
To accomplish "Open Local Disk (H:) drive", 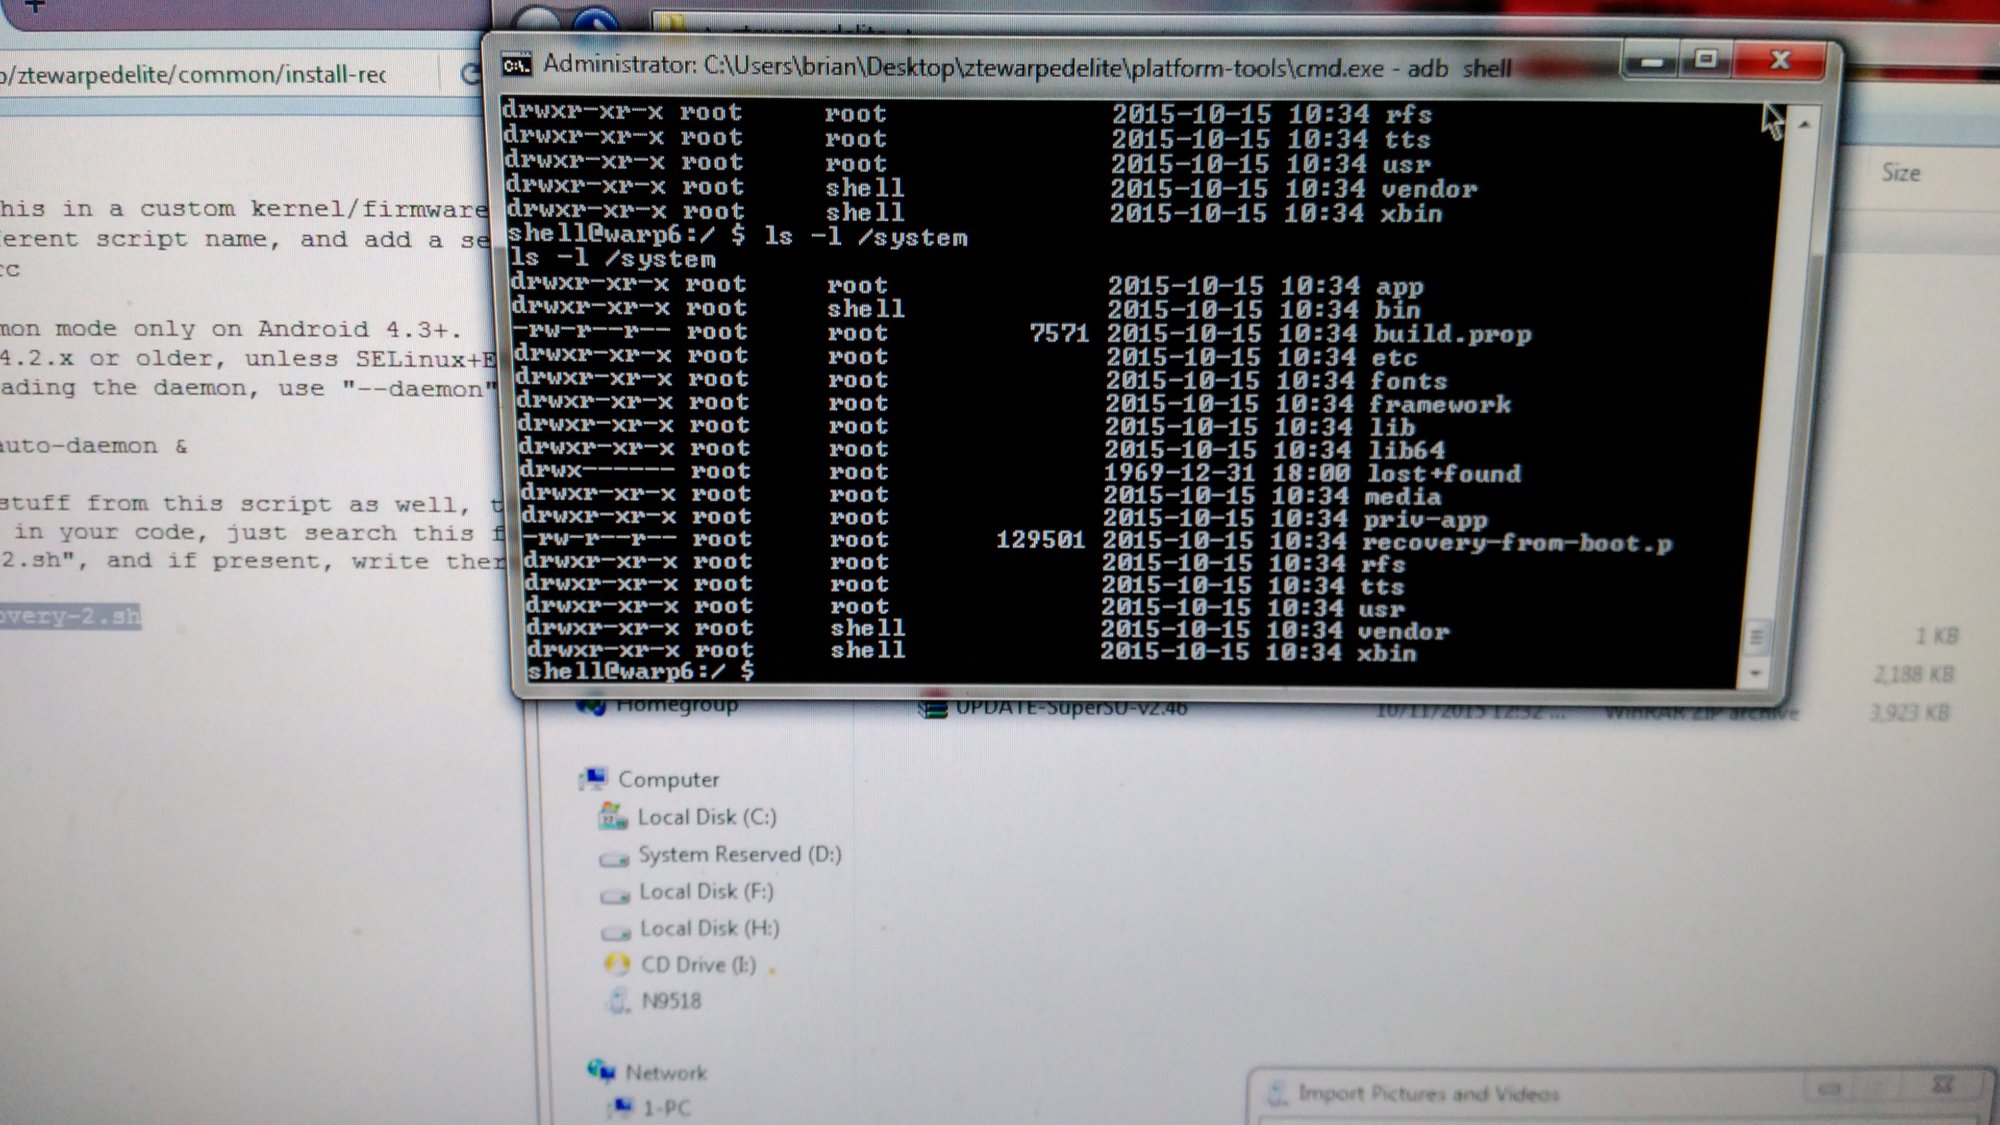I will click(708, 929).
